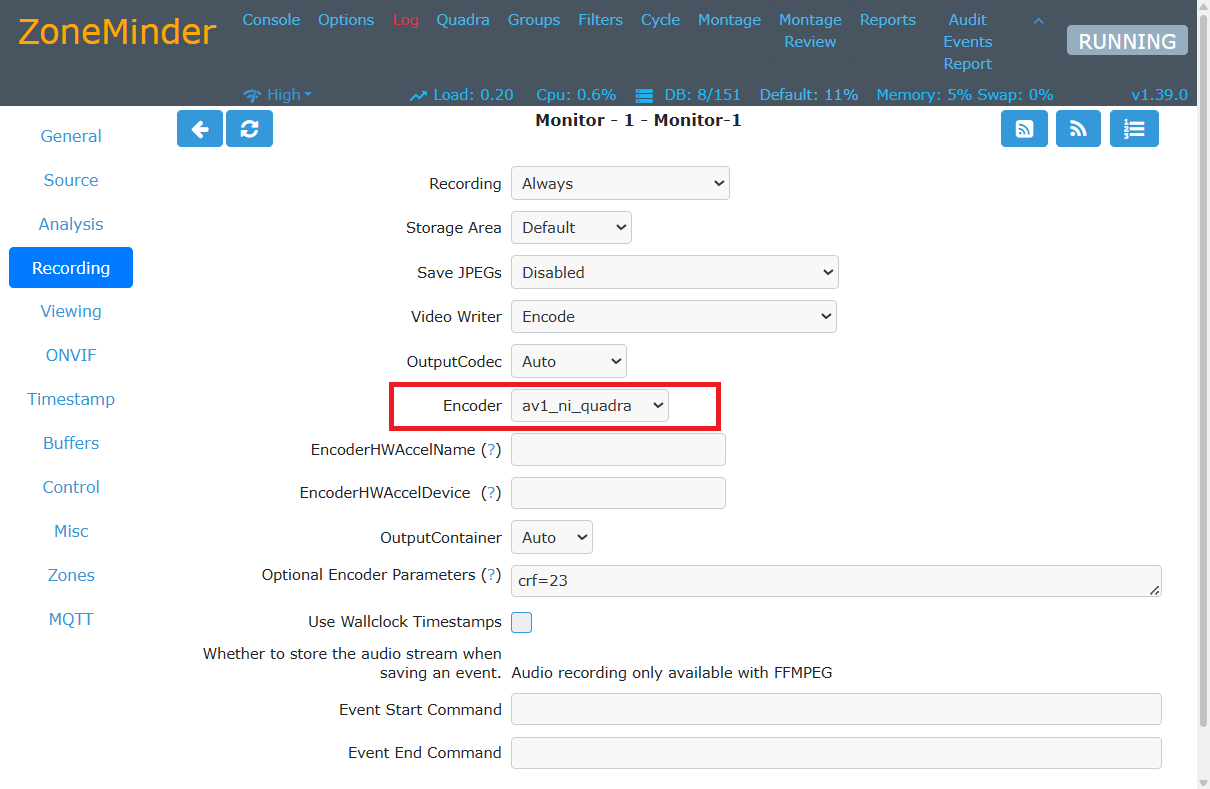The width and height of the screenshot is (1210, 789).
Task: Click the help question mark beside EncoderHWAccelDevice
Action: point(491,493)
